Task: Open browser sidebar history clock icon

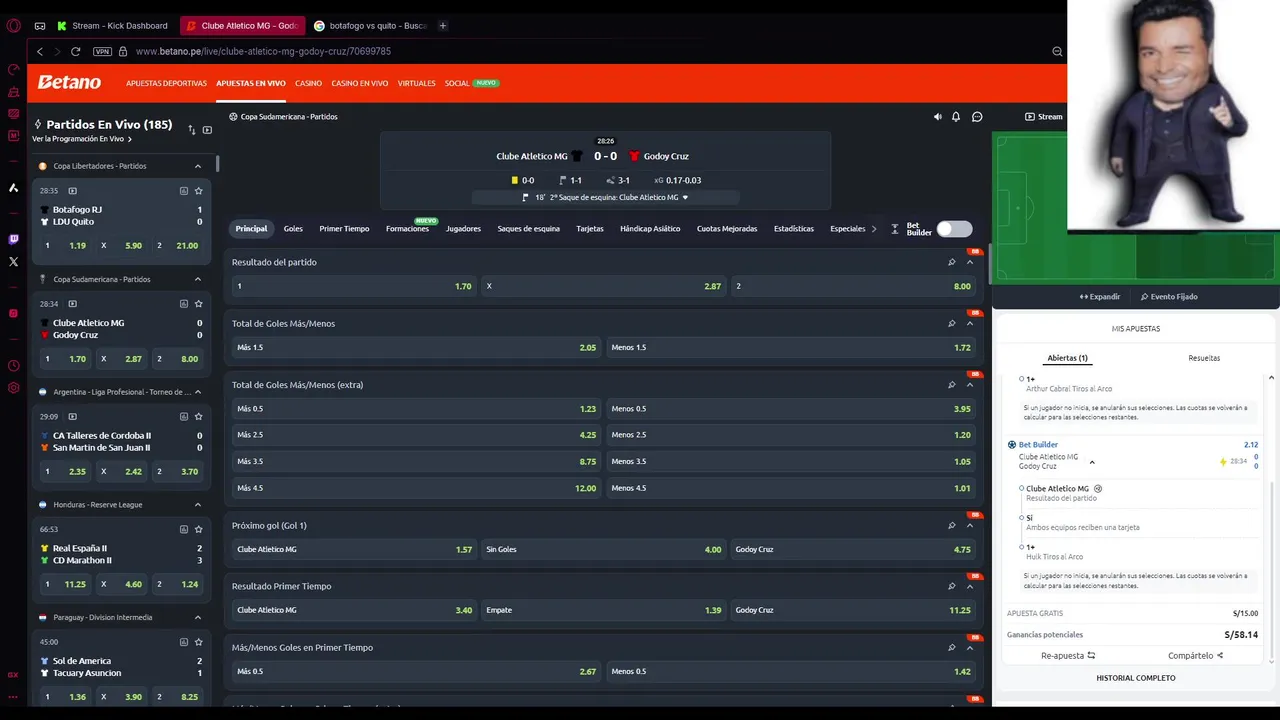Action: point(13,366)
